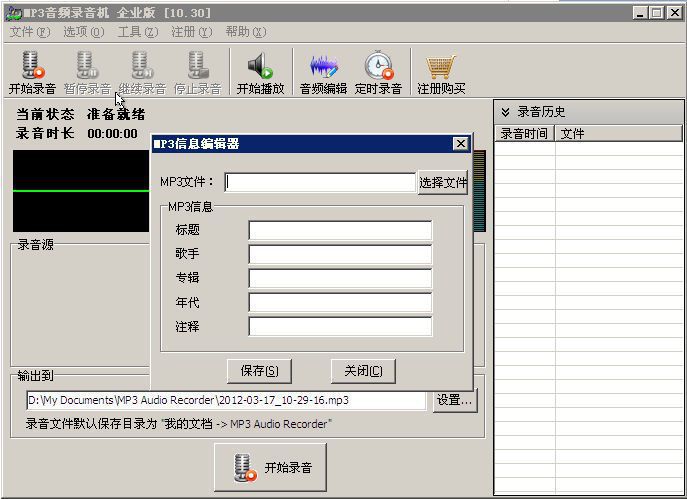The width and height of the screenshot is (687, 499).
Task: Open the 选项(O) menu
Action: (x=84, y=32)
